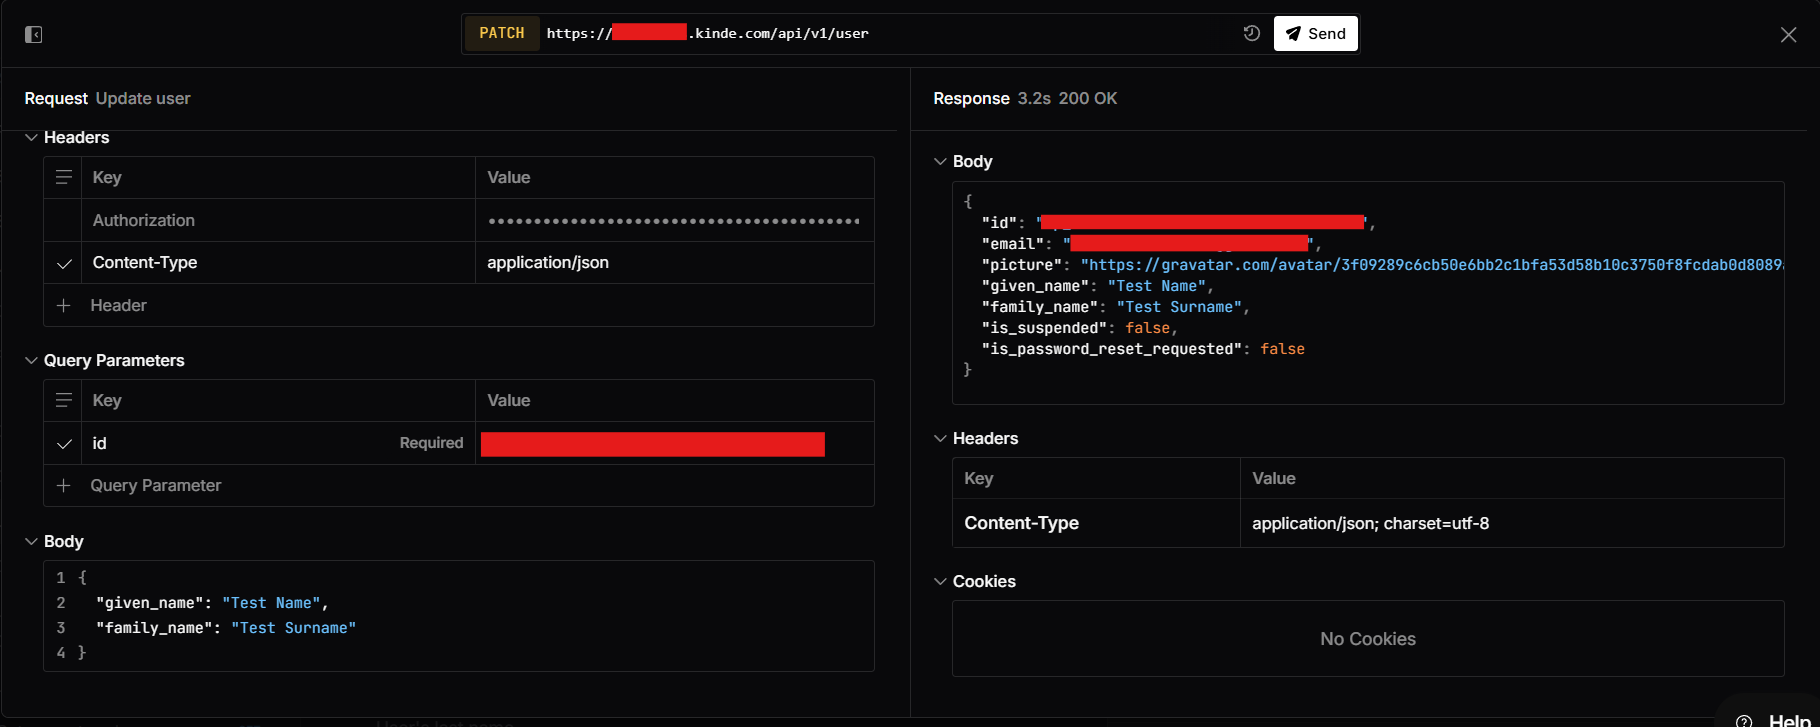Select the PATCH method badge
This screenshot has width=1820, height=727.
click(502, 33)
